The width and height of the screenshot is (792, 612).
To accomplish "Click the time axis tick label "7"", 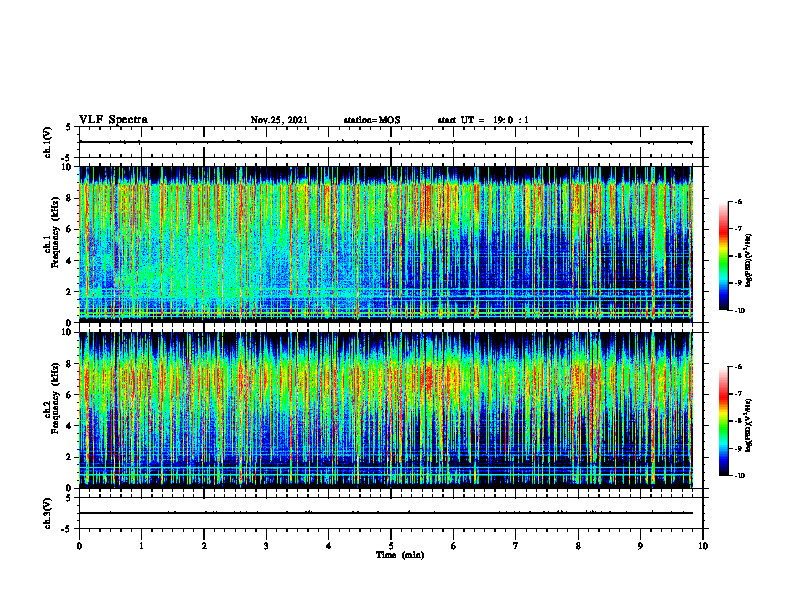I will point(516,546).
